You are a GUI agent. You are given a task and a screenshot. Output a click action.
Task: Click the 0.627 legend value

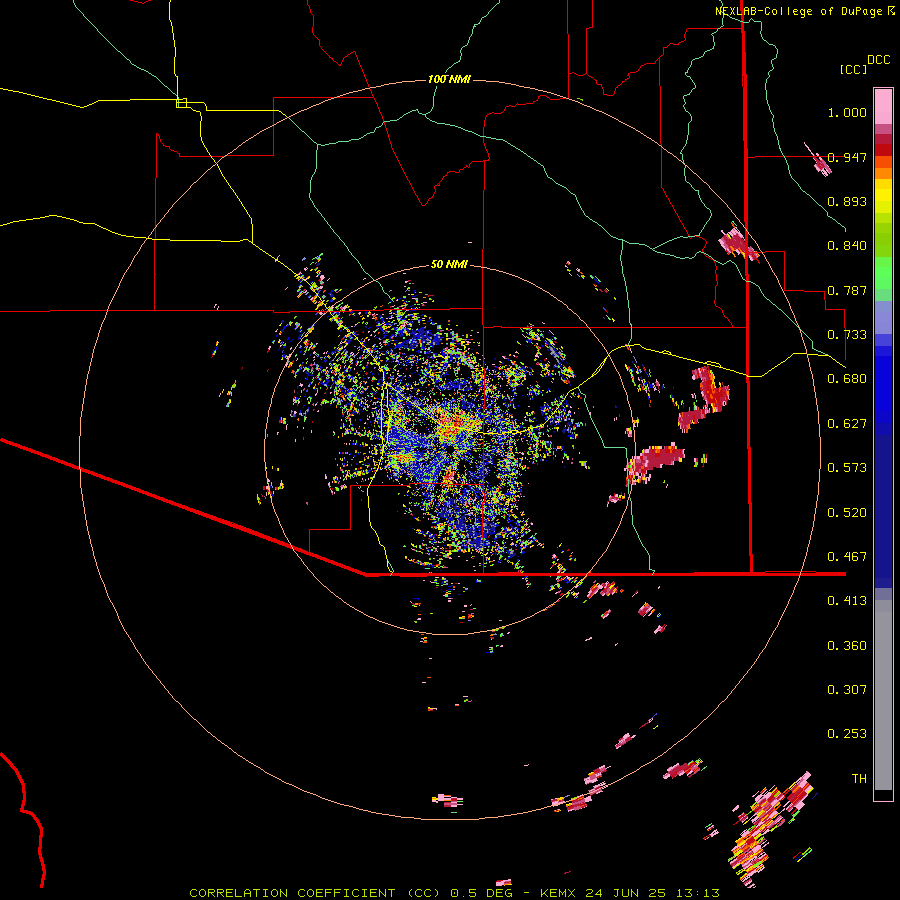point(847,424)
